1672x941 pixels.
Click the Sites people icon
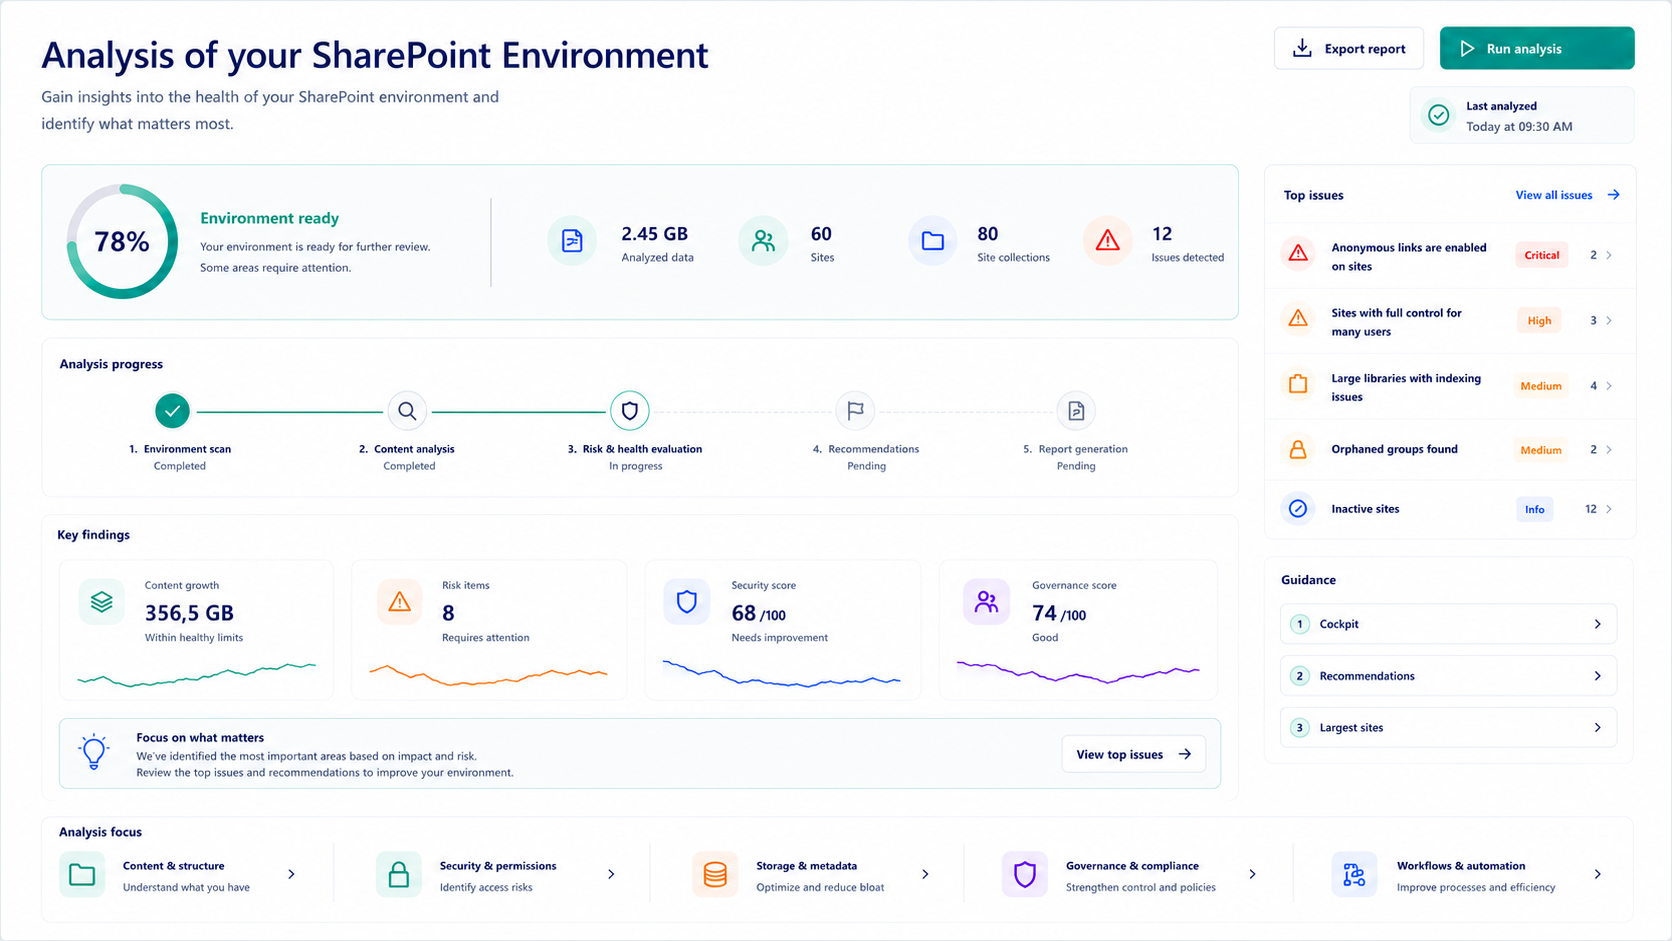(763, 241)
